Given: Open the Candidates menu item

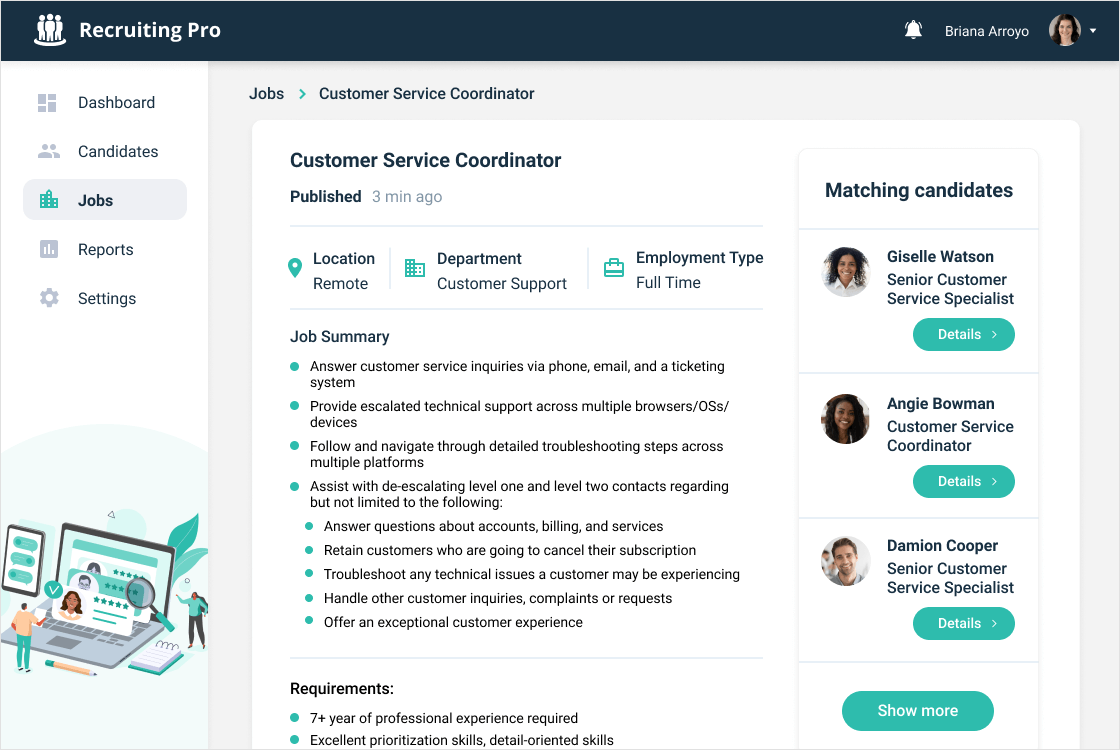Looking at the screenshot, I should [118, 151].
